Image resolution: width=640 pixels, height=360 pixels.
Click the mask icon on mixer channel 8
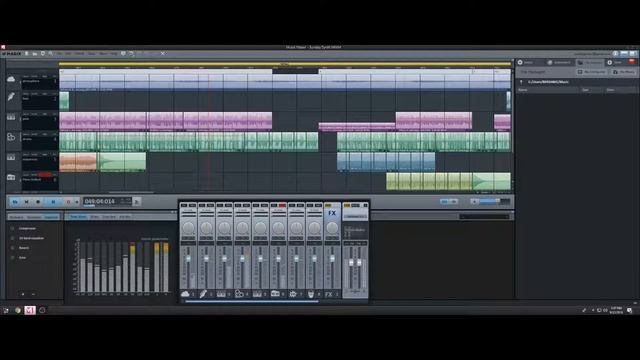[x=311, y=293]
